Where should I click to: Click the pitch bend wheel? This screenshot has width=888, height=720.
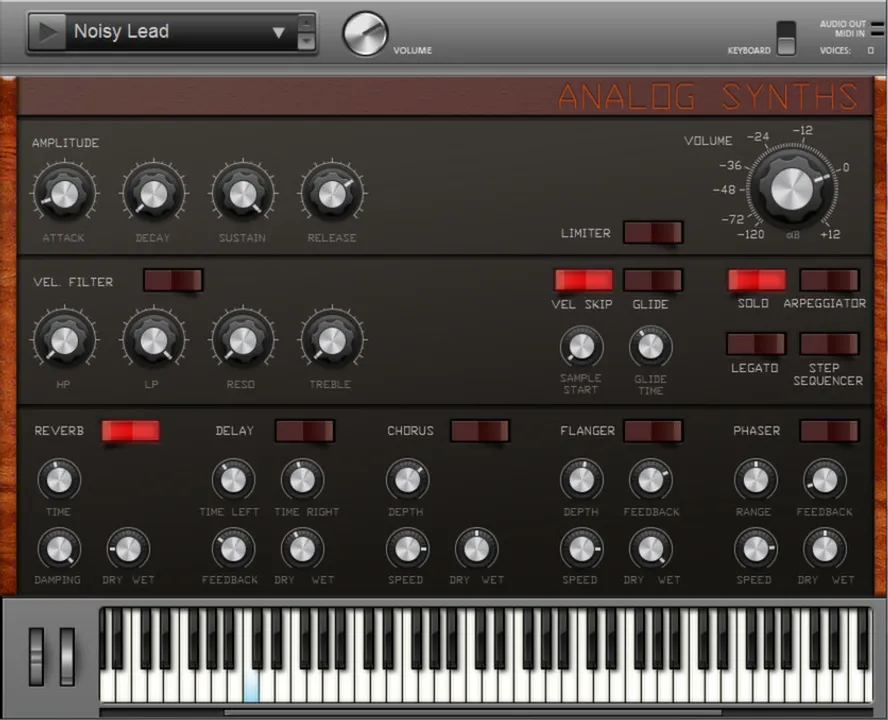coord(36,657)
